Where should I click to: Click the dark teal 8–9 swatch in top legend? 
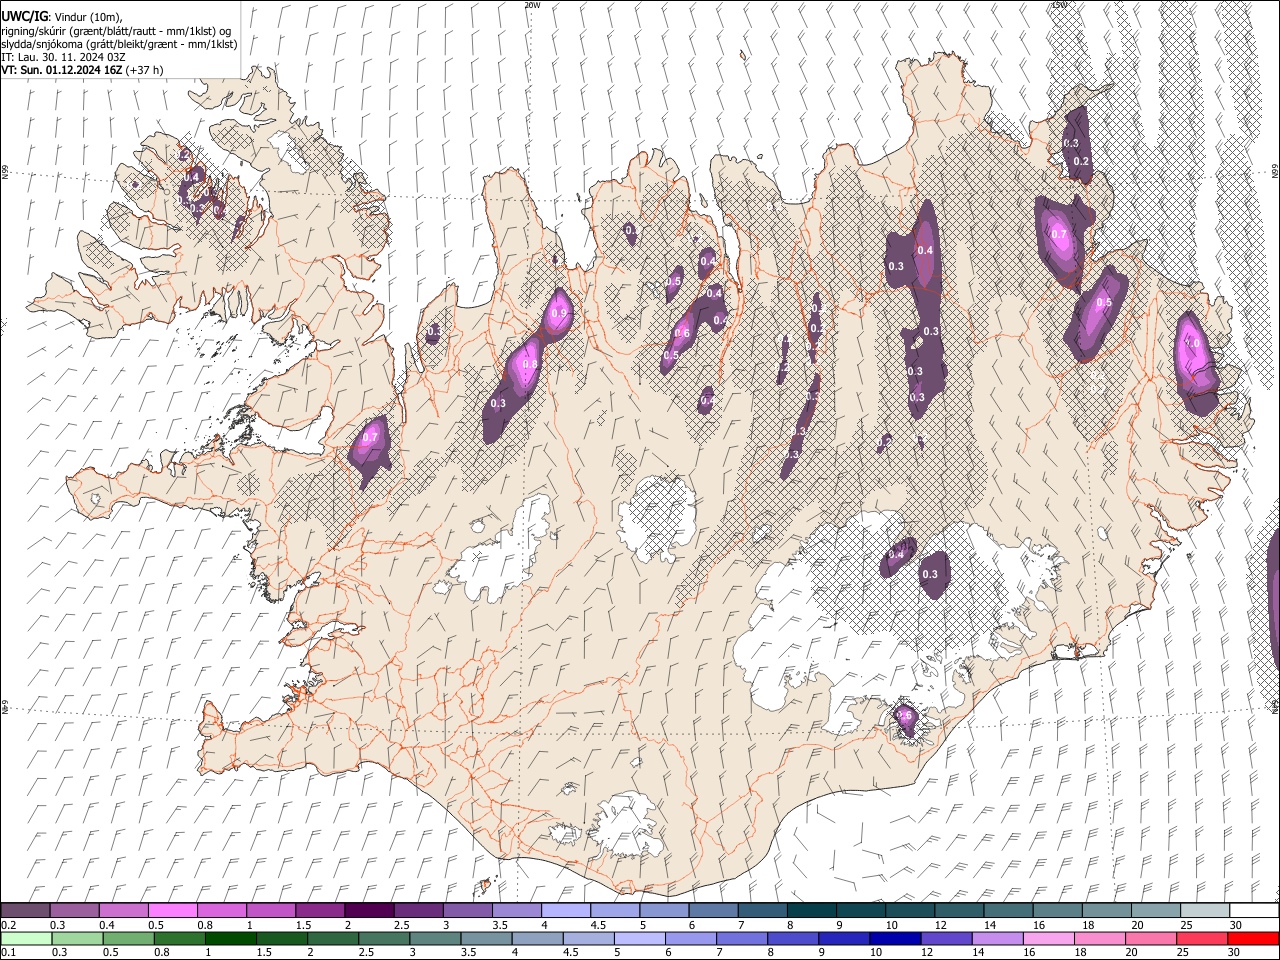[810, 910]
